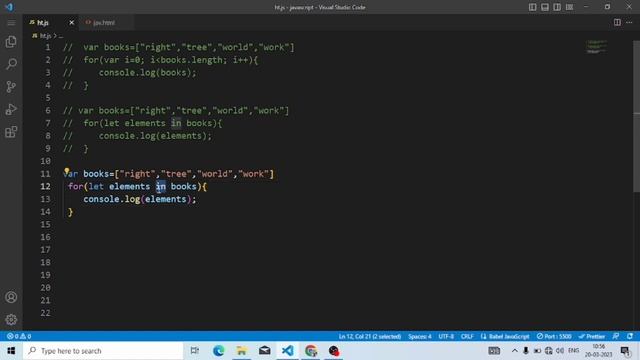Change file encoding UTF-8

click(446, 336)
